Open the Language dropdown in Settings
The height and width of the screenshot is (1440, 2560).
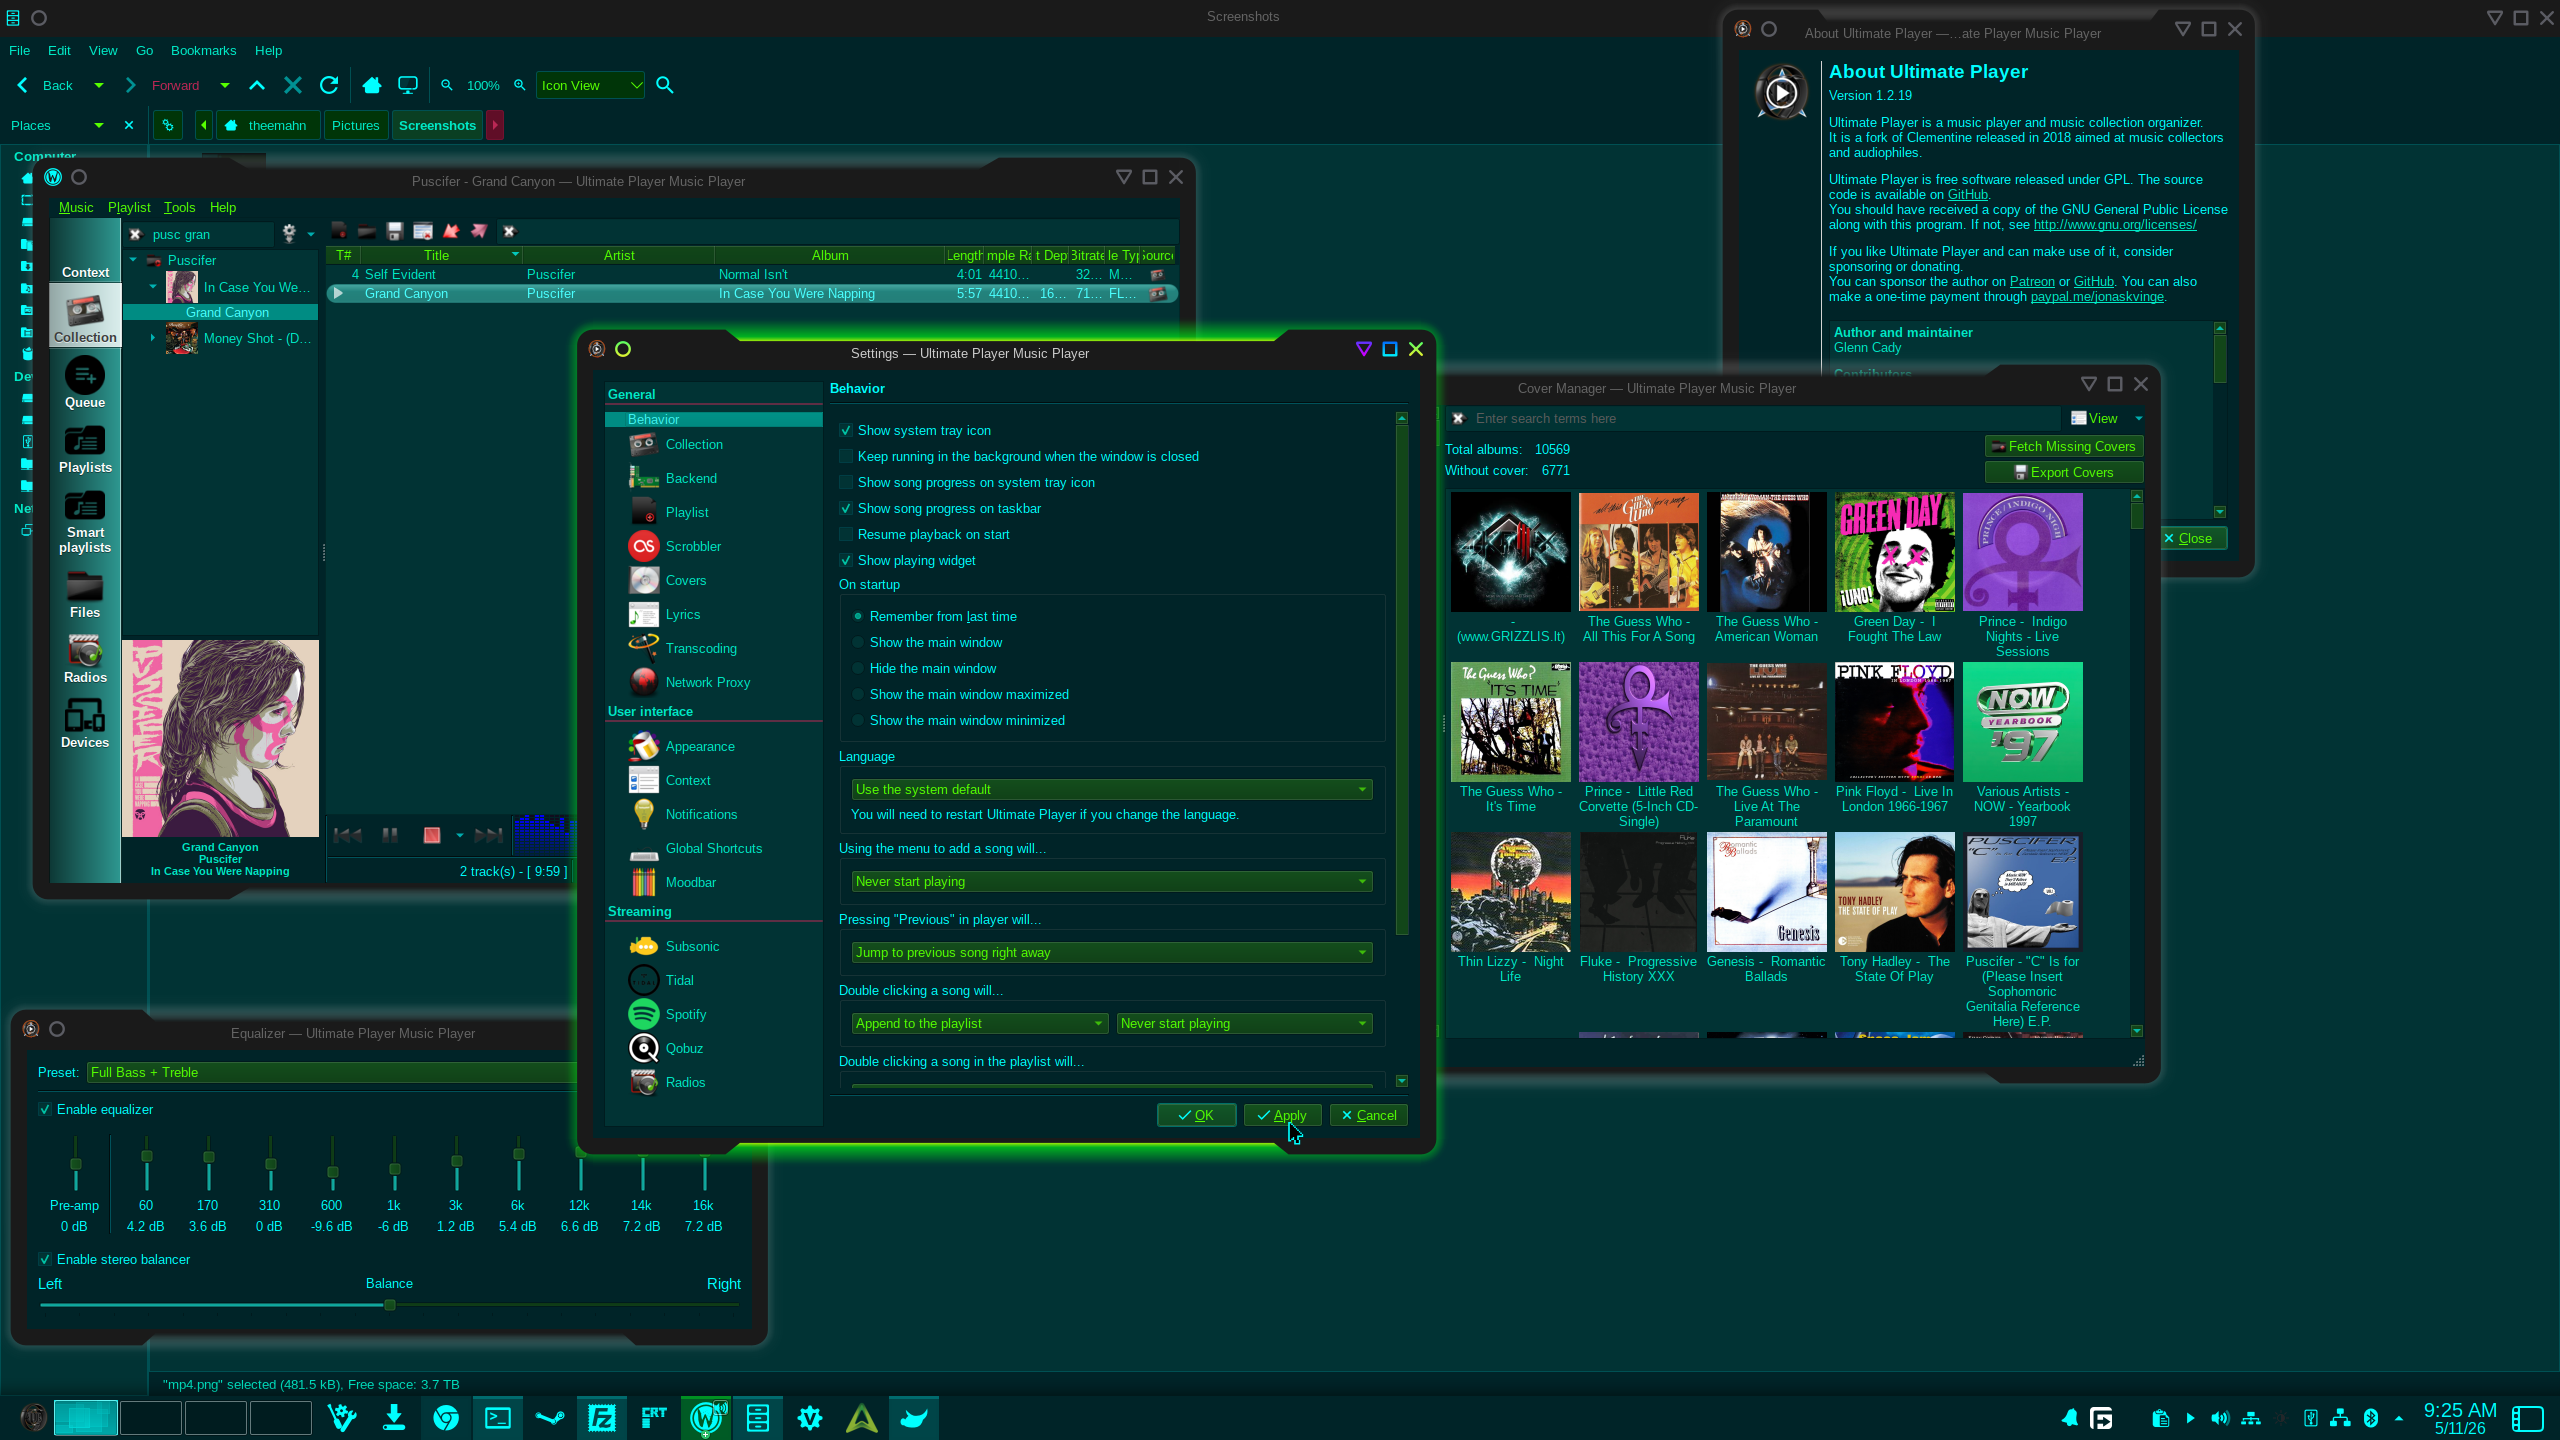click(1112, 790)
